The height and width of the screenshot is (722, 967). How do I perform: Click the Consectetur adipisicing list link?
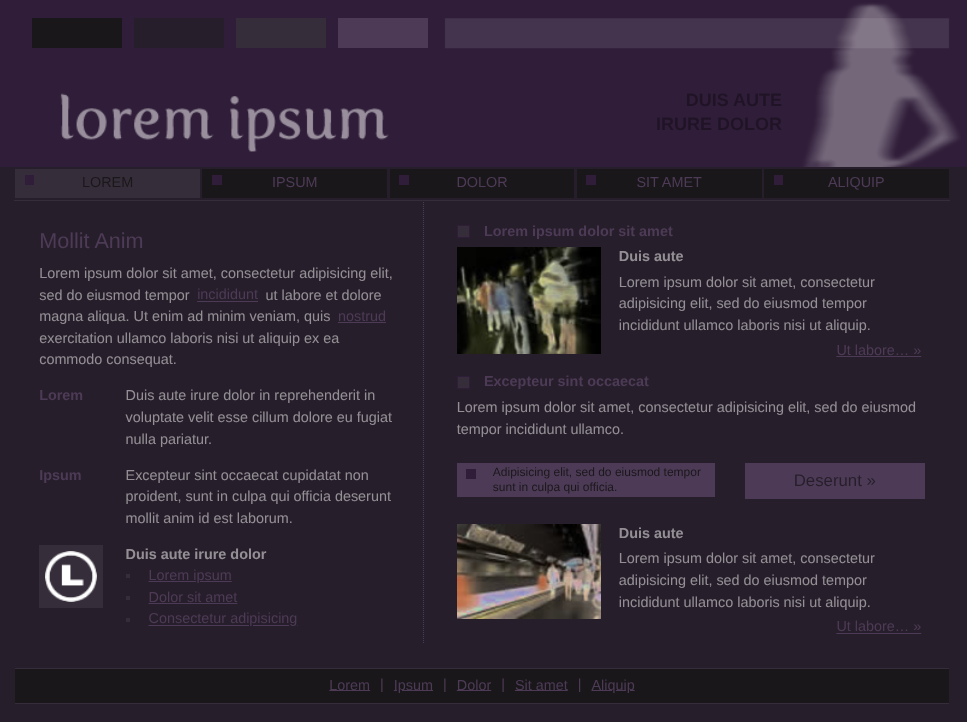222,618
